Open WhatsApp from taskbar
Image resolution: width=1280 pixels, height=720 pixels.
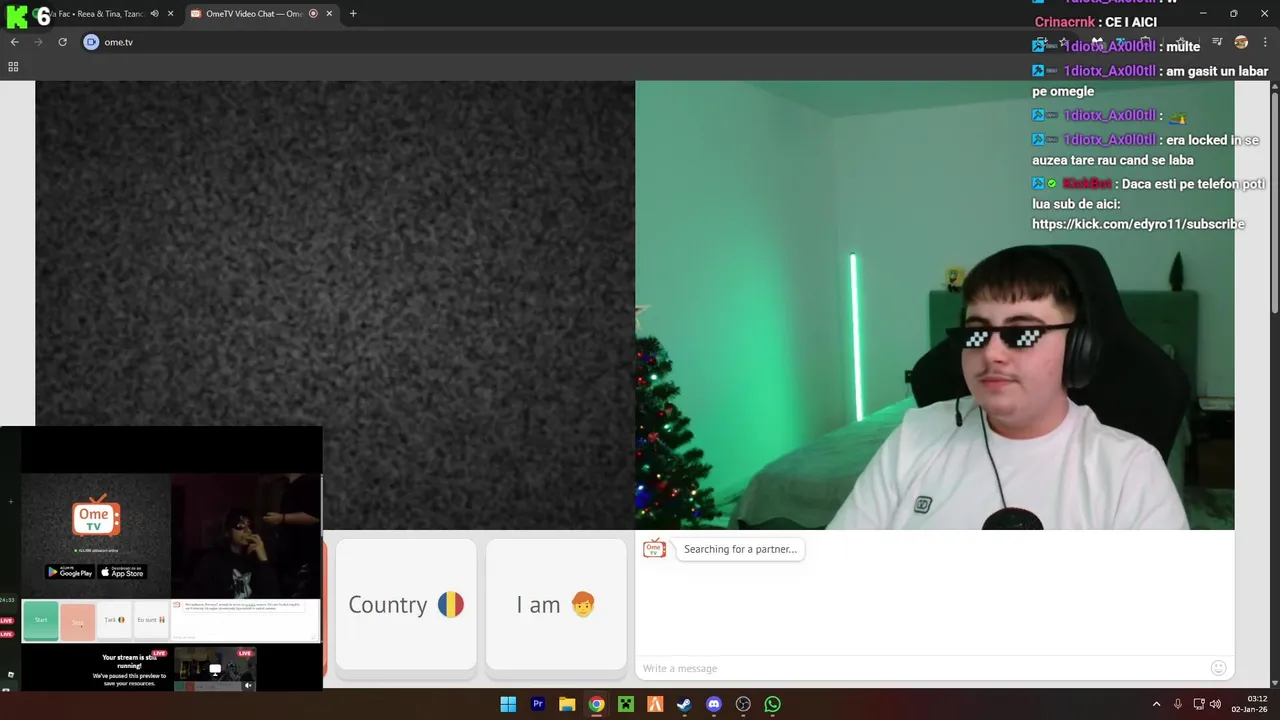772,704
